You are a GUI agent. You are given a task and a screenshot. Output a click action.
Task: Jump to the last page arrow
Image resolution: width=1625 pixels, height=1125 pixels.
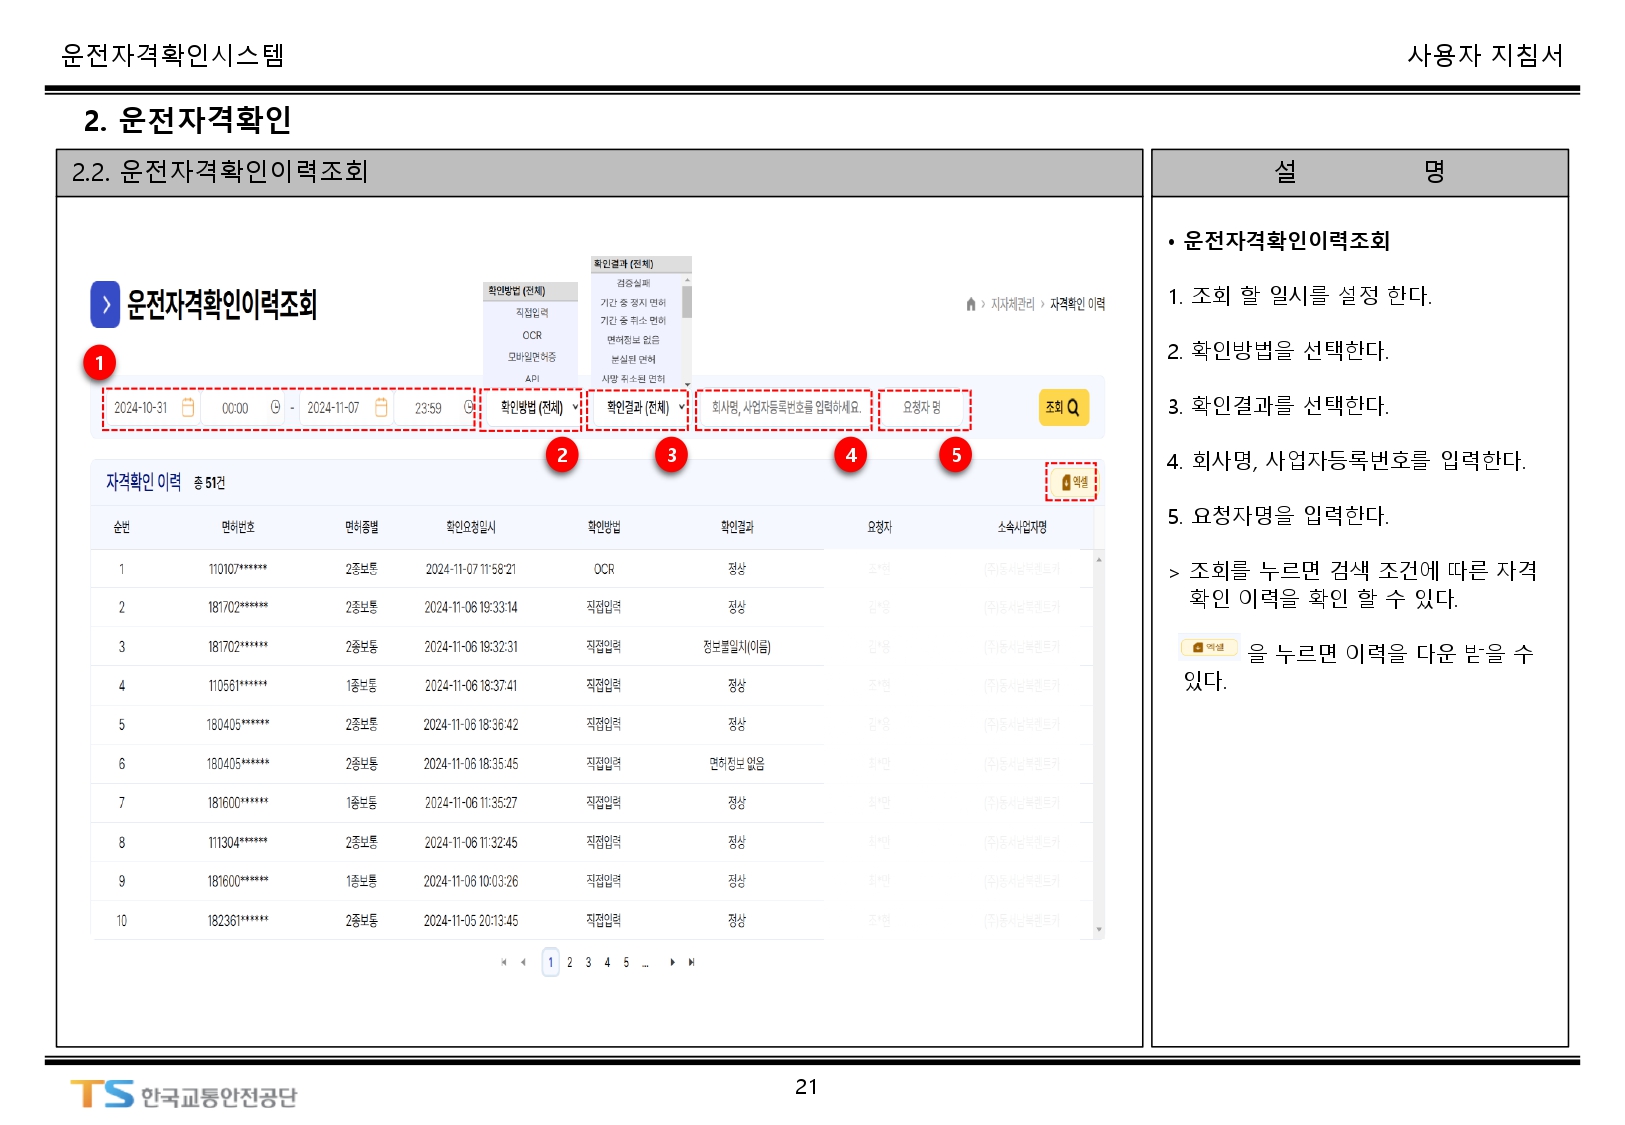coord(691,962)
